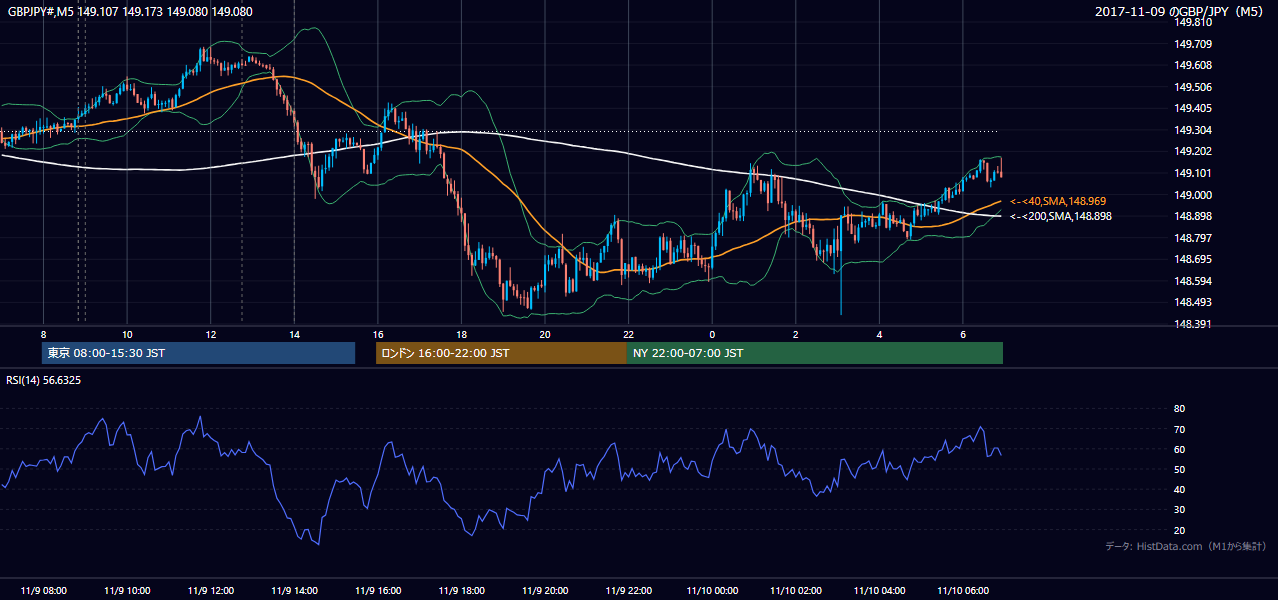Click the 11/10 06:00 time axis label

963,591
